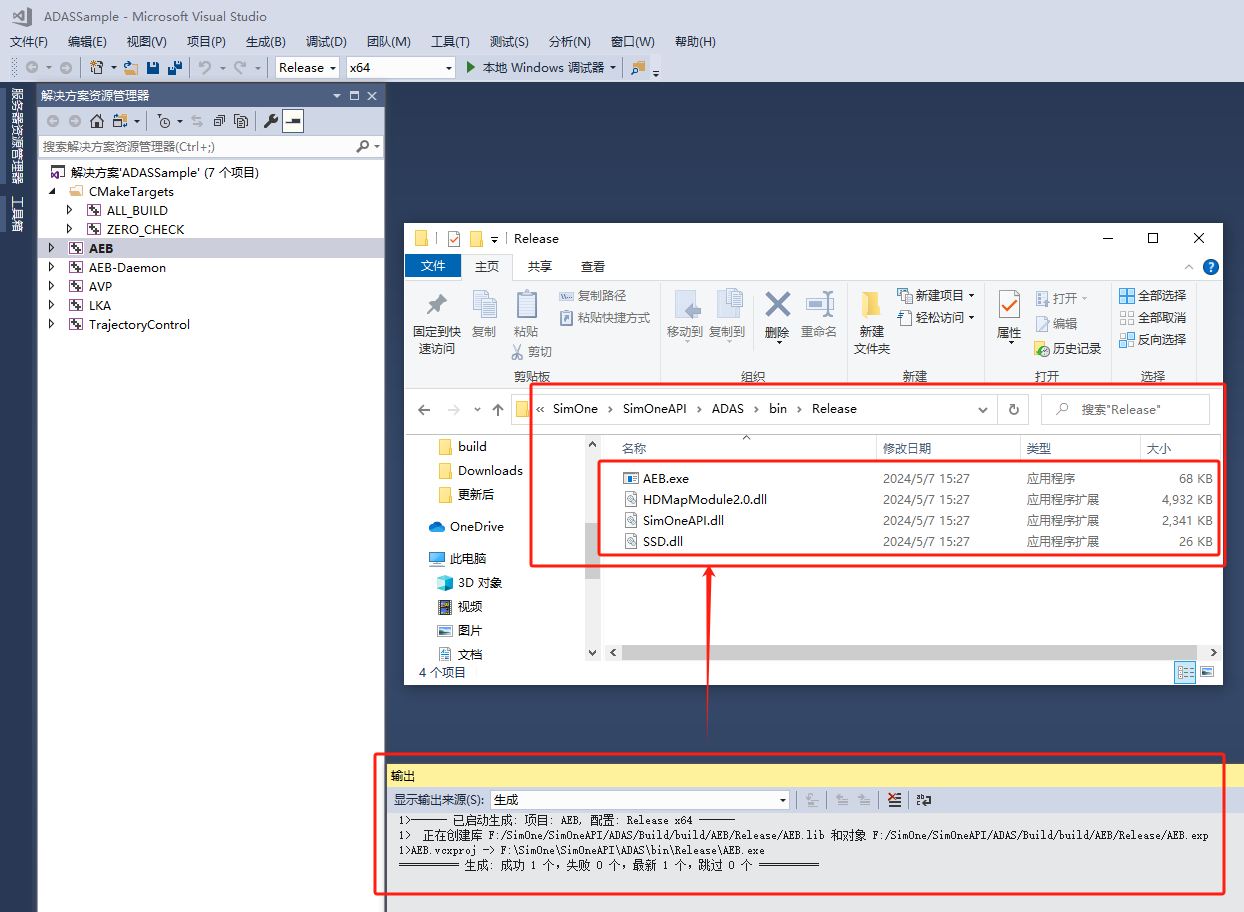Viewport: 1244px width, 912px height.
Task: Open the 生成(B) build menu
Action: (266, 42)
